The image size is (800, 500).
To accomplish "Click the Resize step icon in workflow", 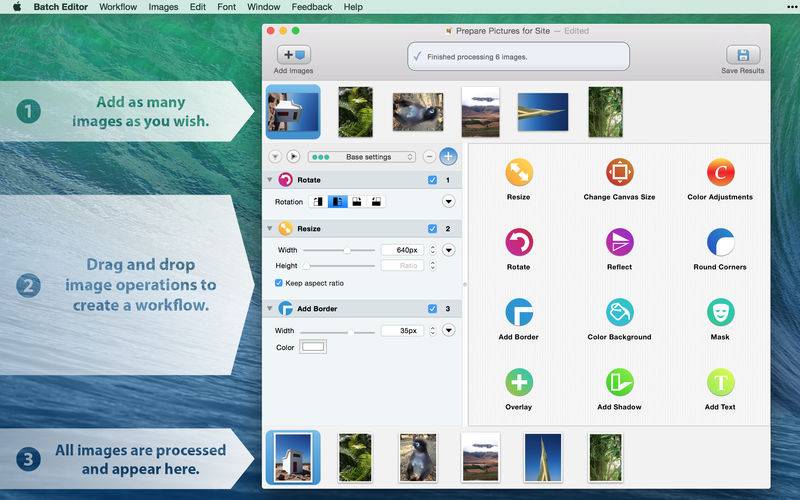I will [x=285, y=229].
